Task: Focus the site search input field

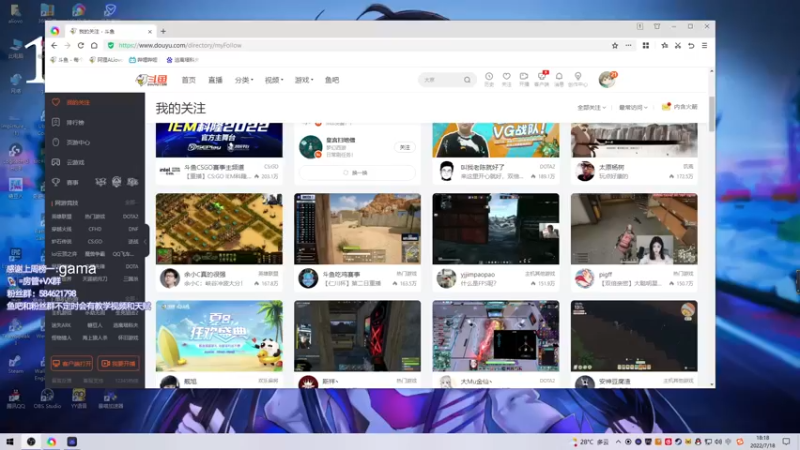Action: [442, 80]
